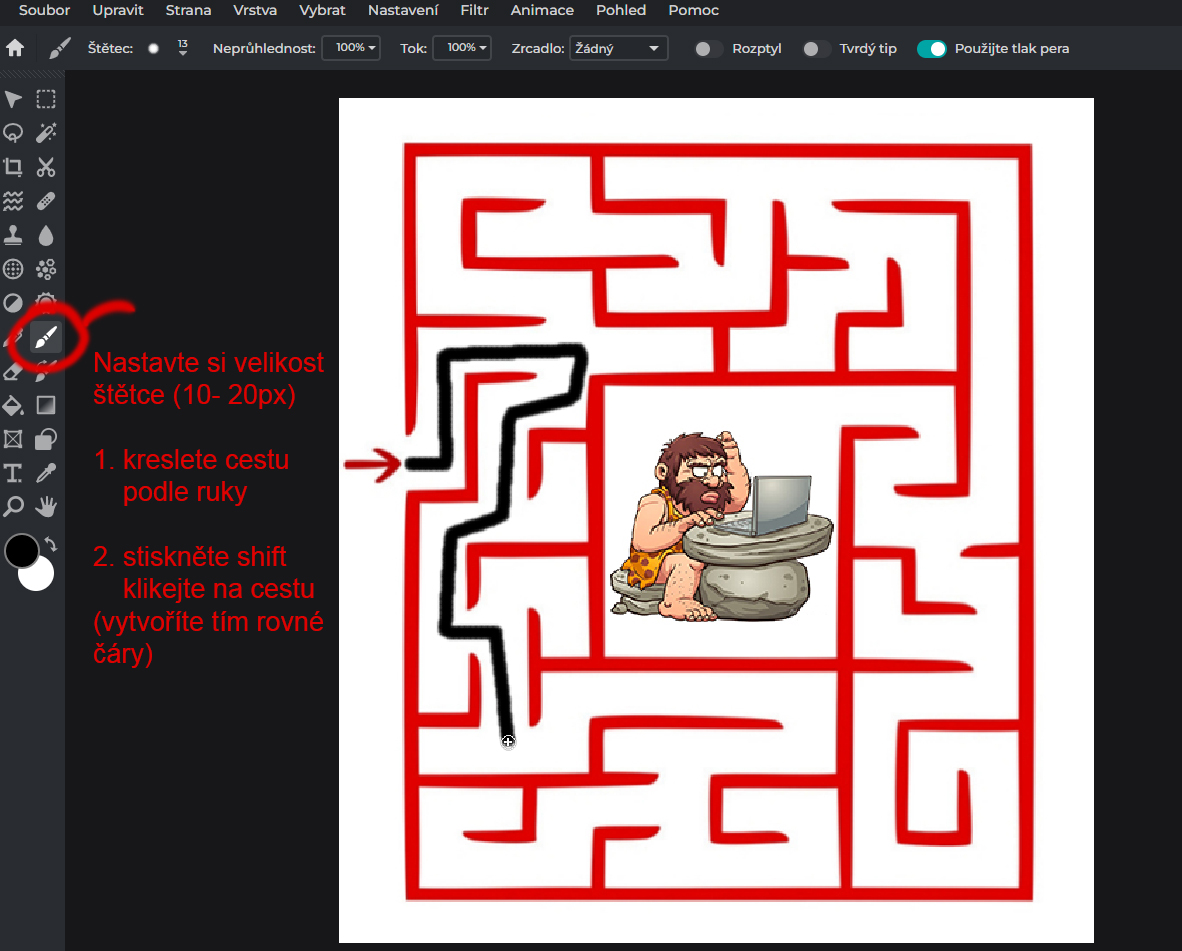The image size is (1182, 951).
Task: Select the Text tool
Action: (x=13, y=473)
